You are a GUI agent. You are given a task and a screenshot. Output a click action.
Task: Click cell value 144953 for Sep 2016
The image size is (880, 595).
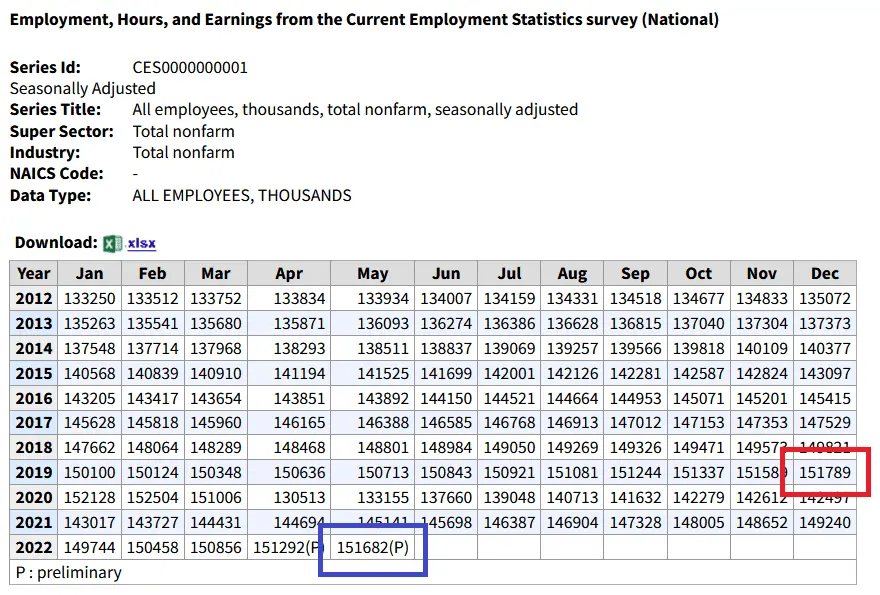[x=635, y=399]
